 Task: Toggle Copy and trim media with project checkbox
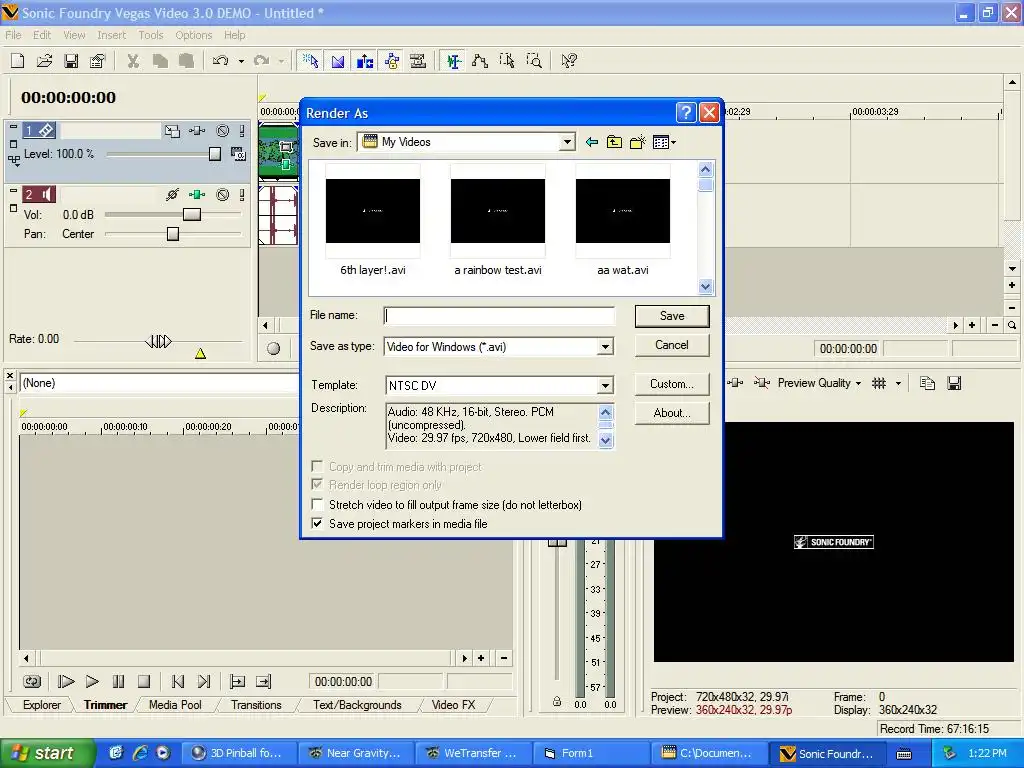pos(317,466)
